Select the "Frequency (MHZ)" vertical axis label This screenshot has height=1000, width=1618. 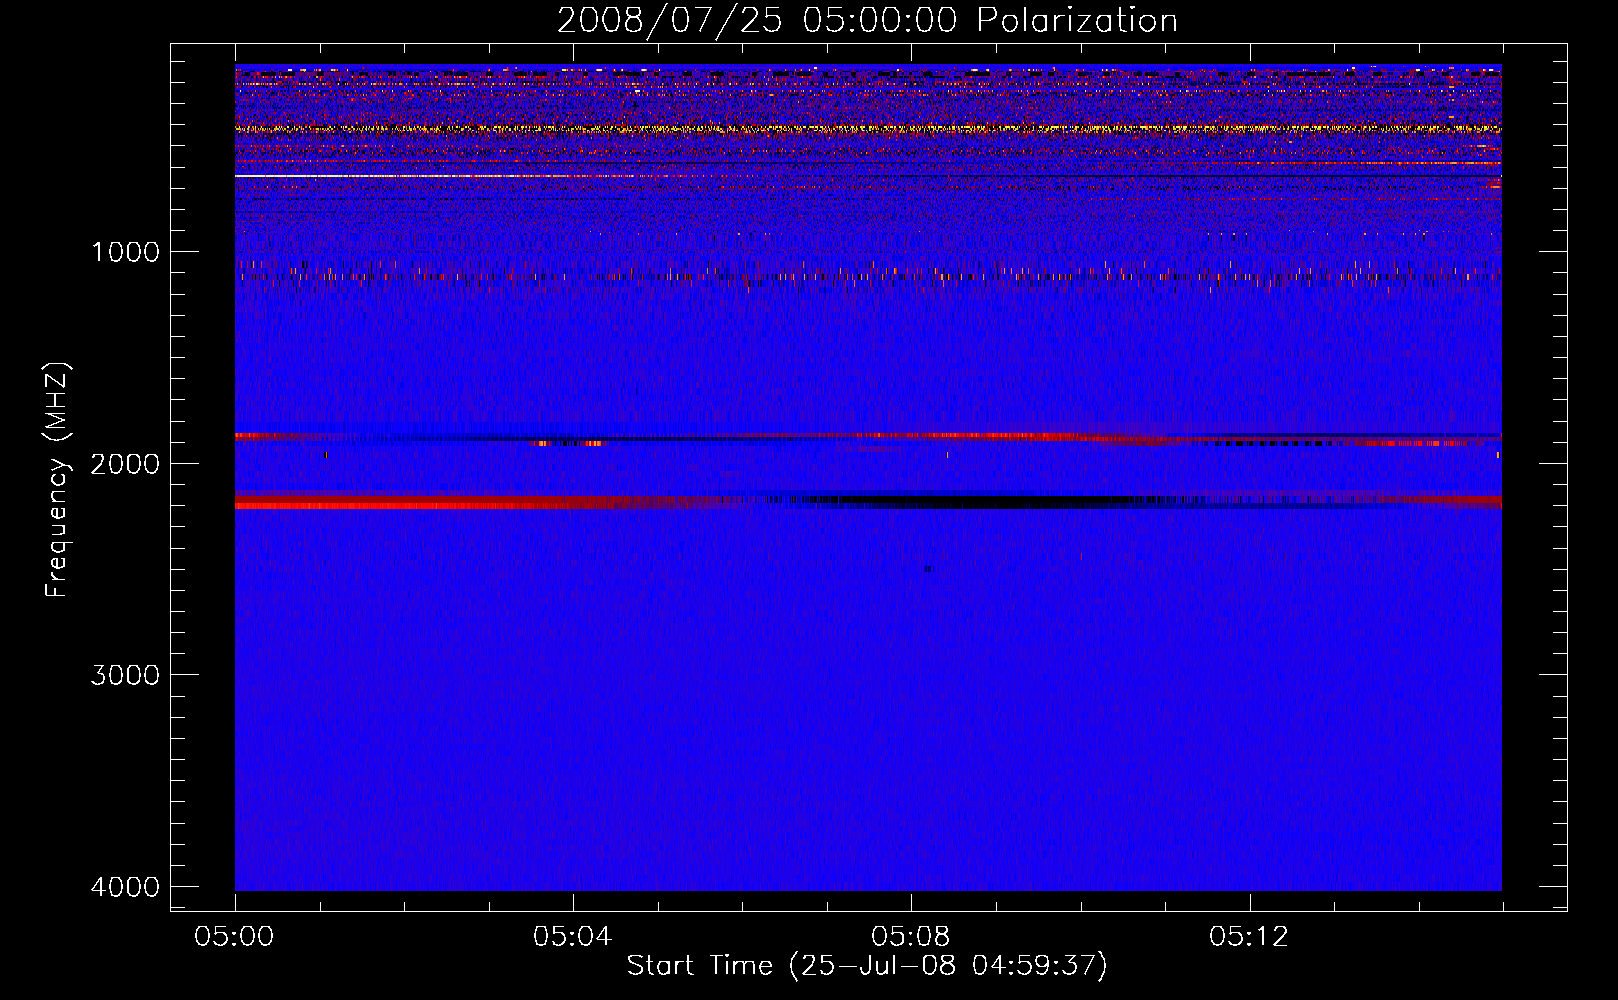click(57, 480)
